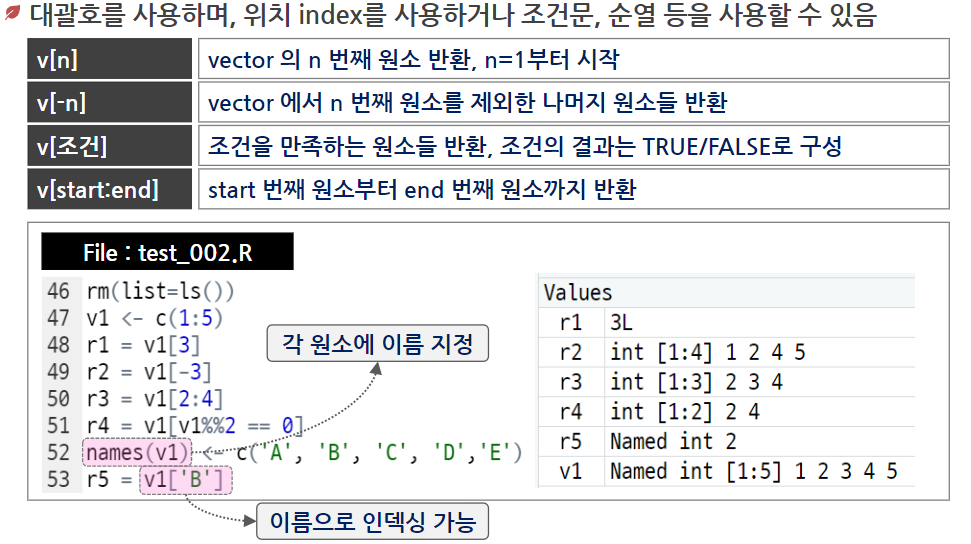
Task: Click the 'Values' panel header
Action: tap(726, 292)
